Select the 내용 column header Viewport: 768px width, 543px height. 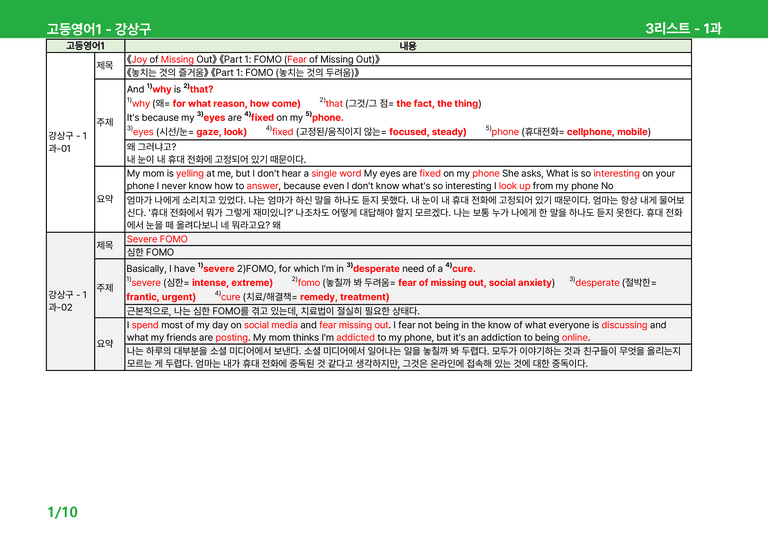click(x=408, y=46)
